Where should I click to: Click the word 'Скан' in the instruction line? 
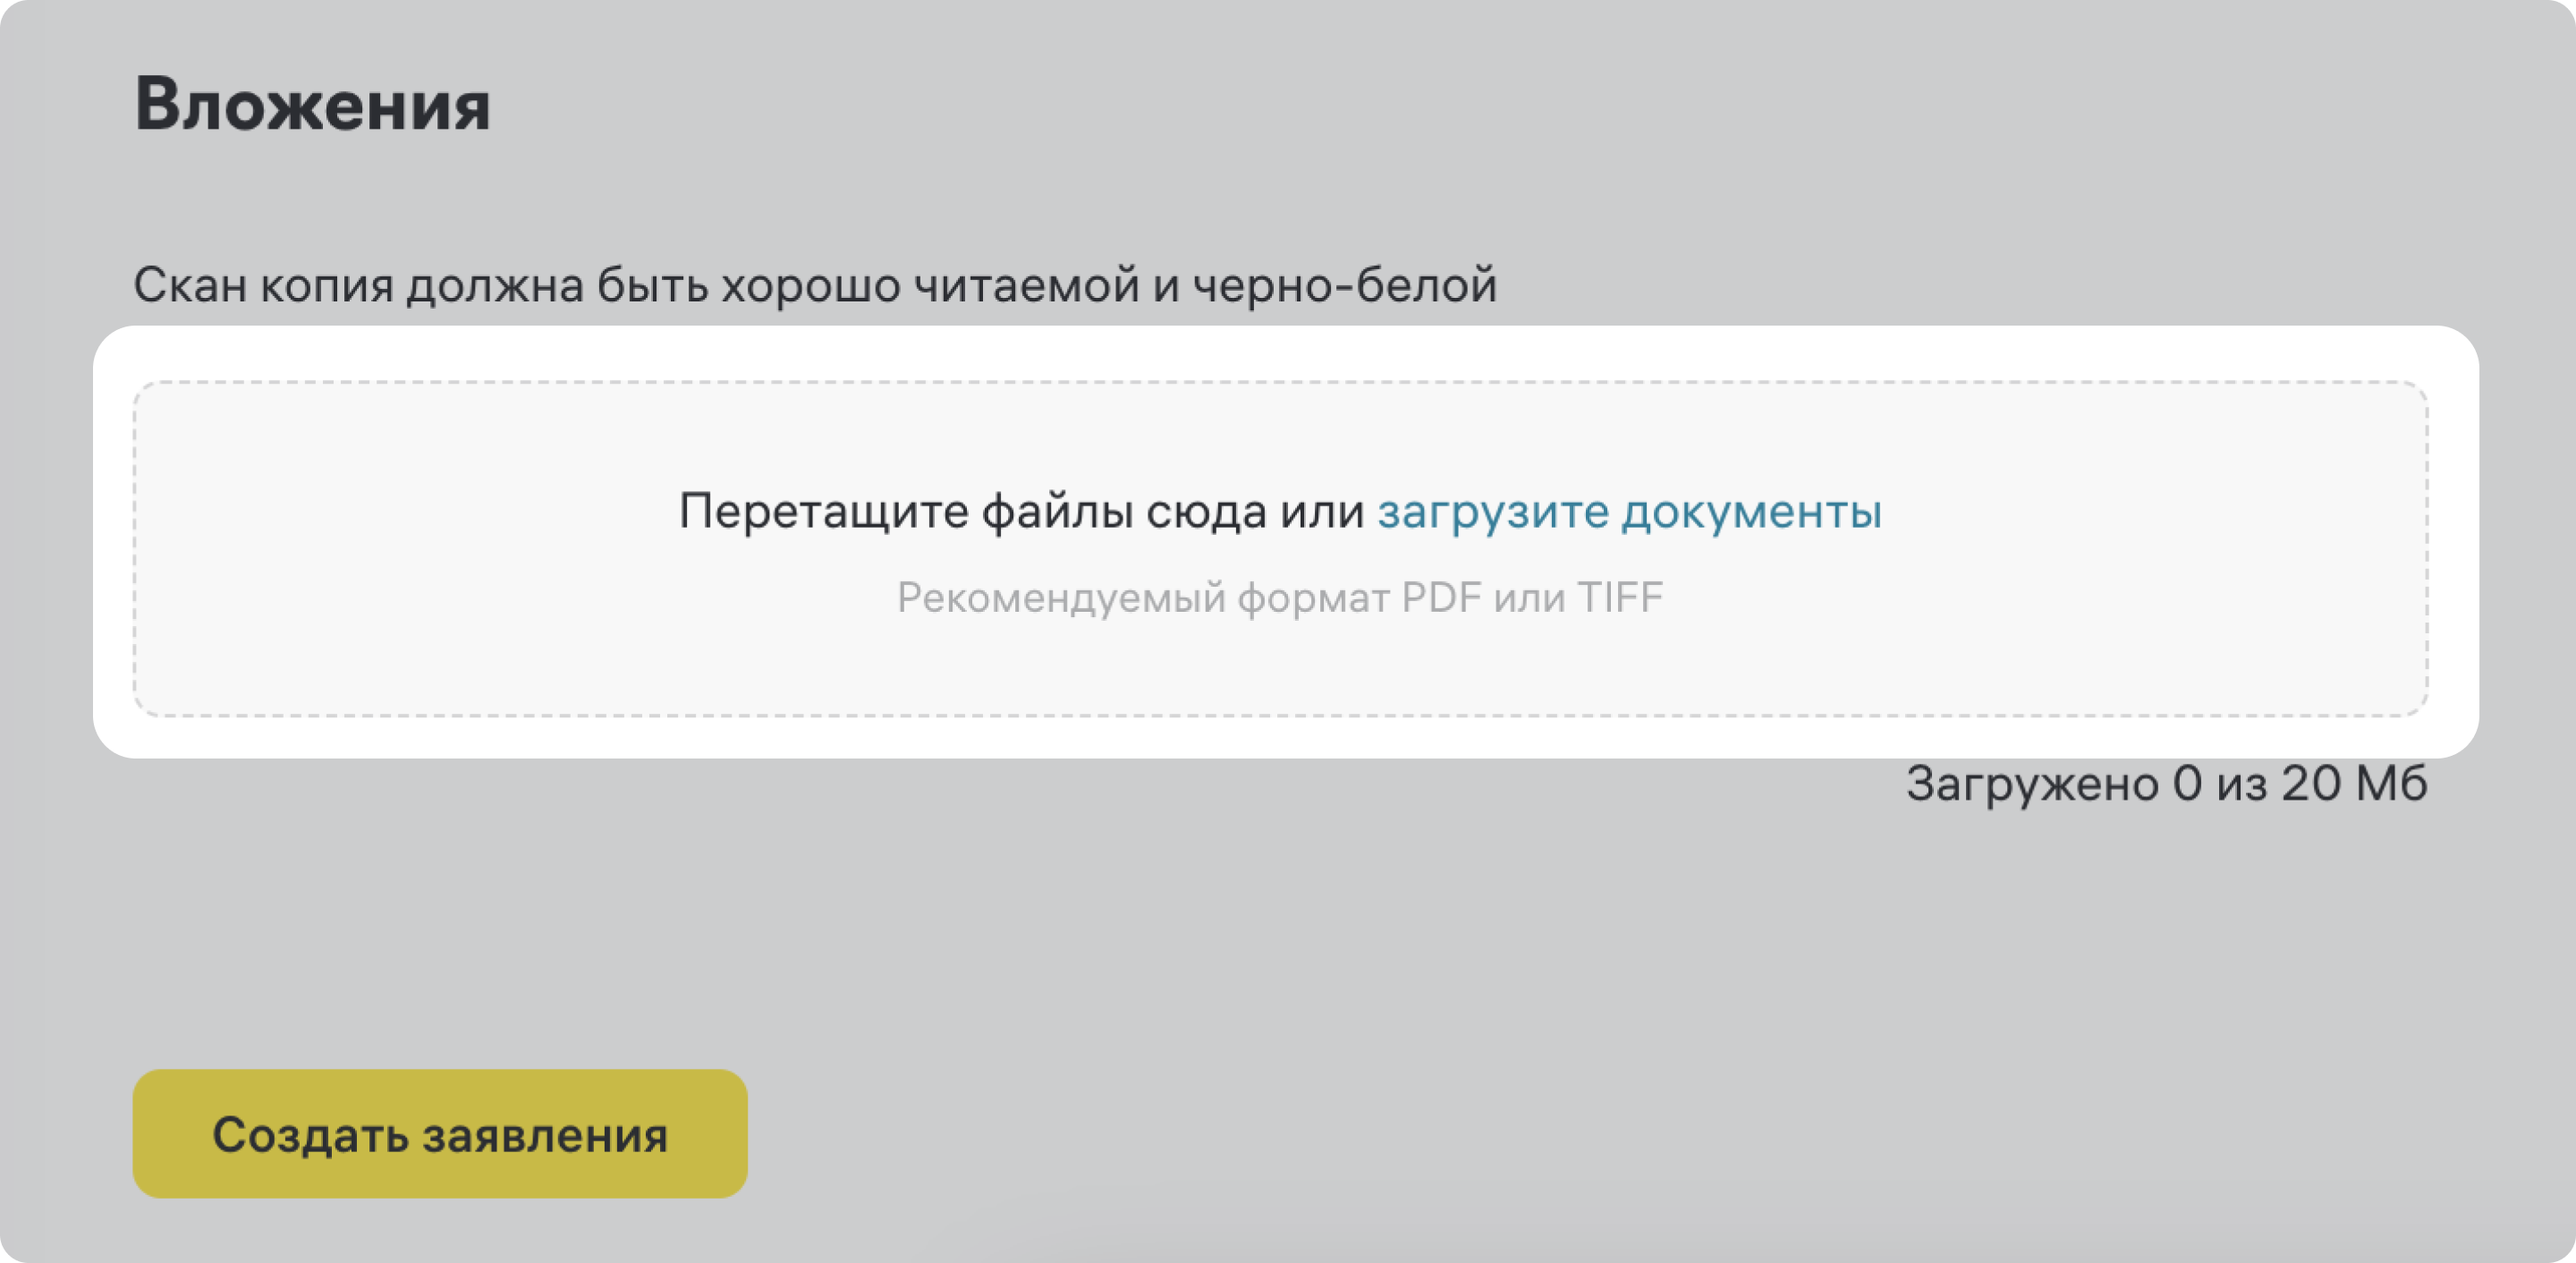click(x=190, y=286)
